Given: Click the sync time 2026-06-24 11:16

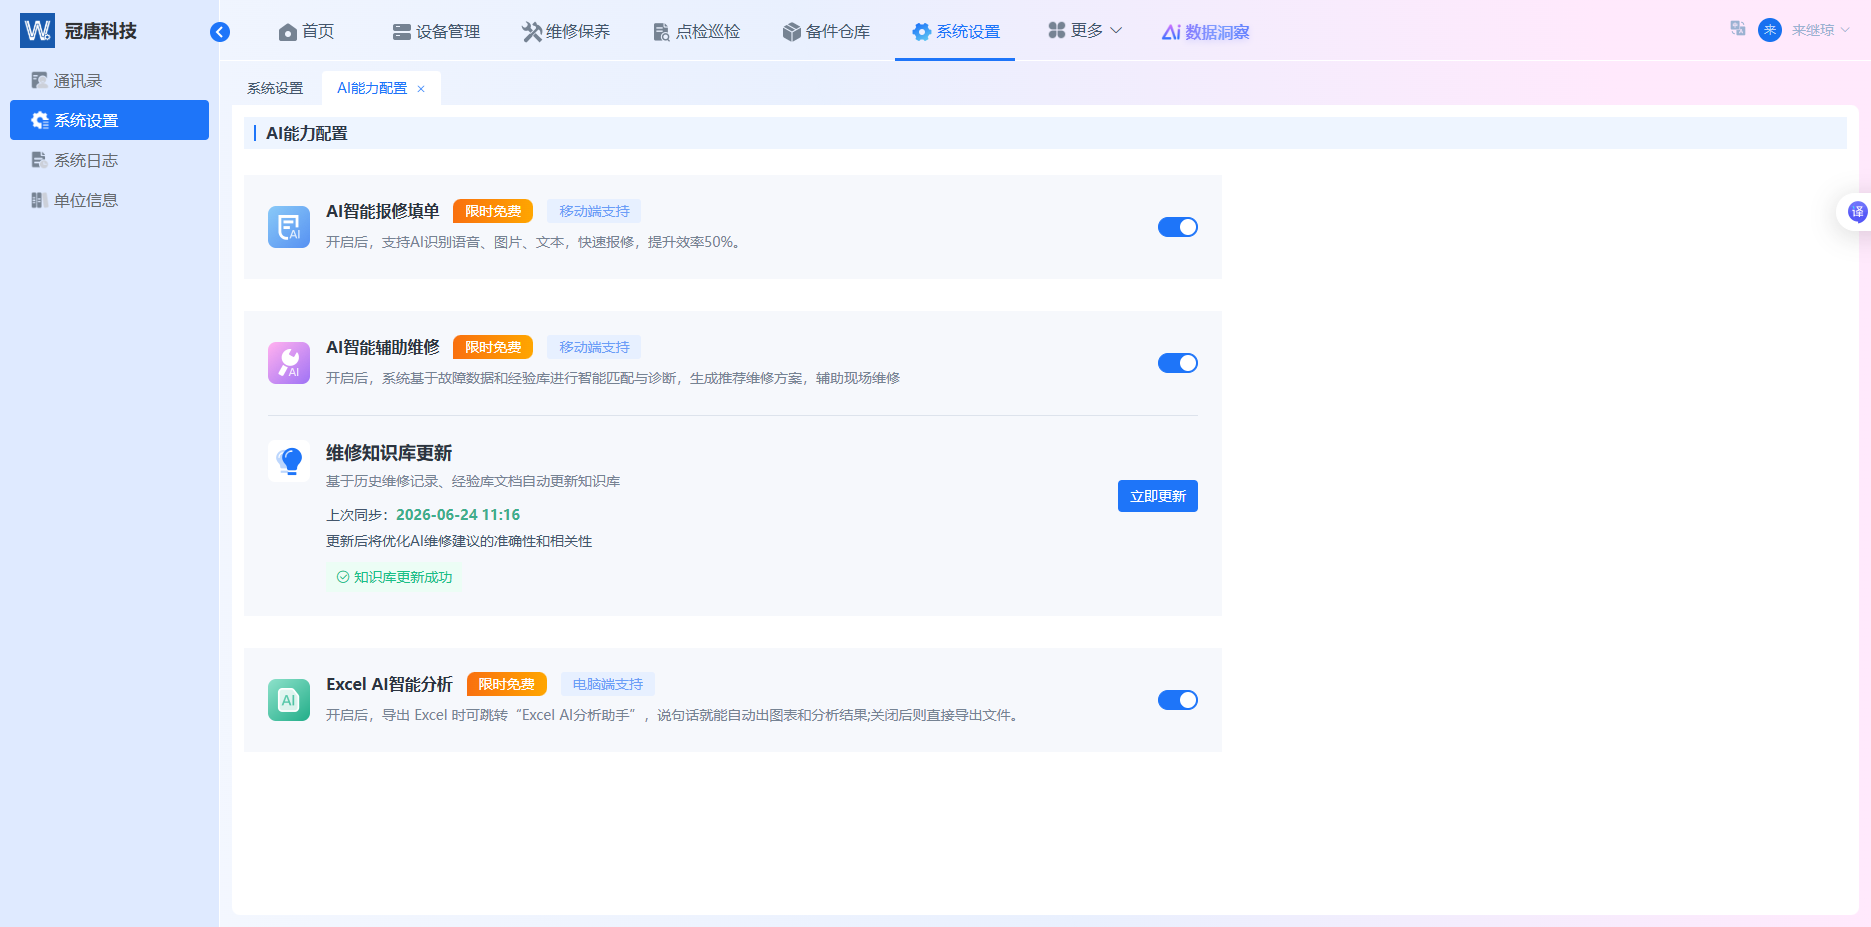Looking at the screenshot, I should coord(458,515).
